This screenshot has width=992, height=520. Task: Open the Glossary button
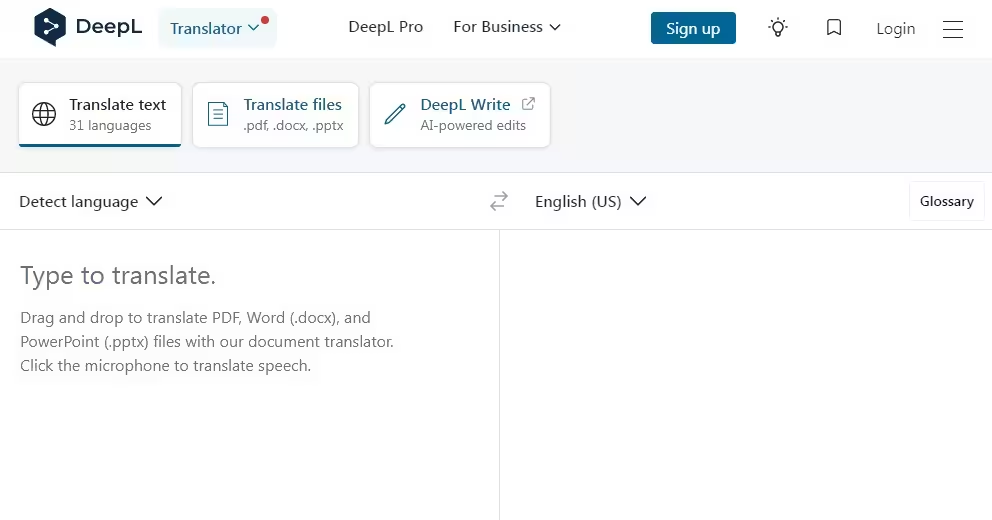(x=946, y=201)
